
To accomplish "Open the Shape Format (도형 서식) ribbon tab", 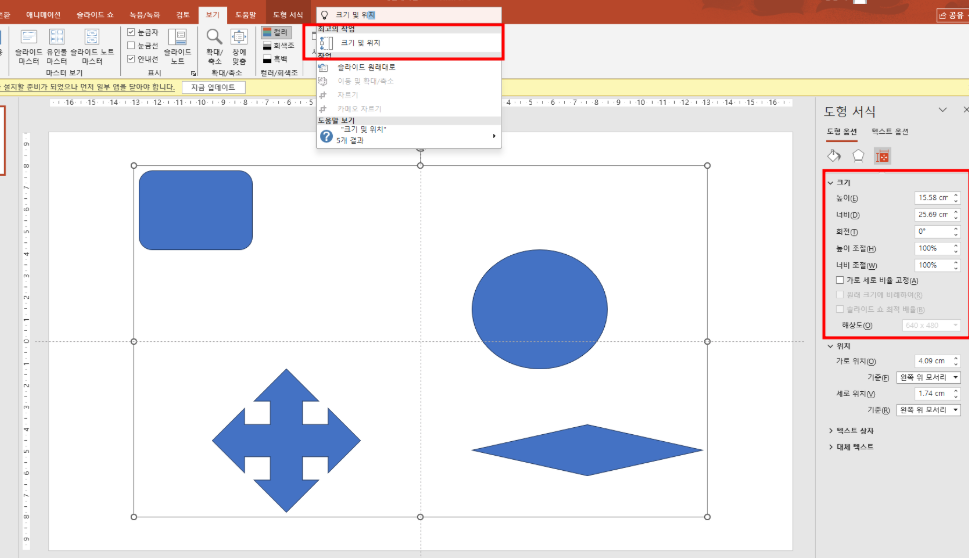I will point(288,15).
